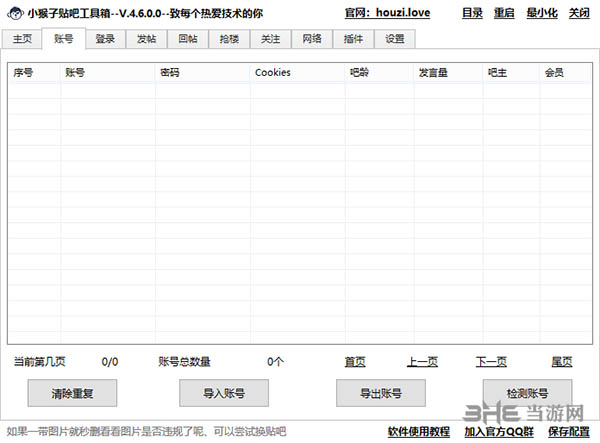
Task: Click 加入官方QQ群 link
Action: (x=499, y=432)
